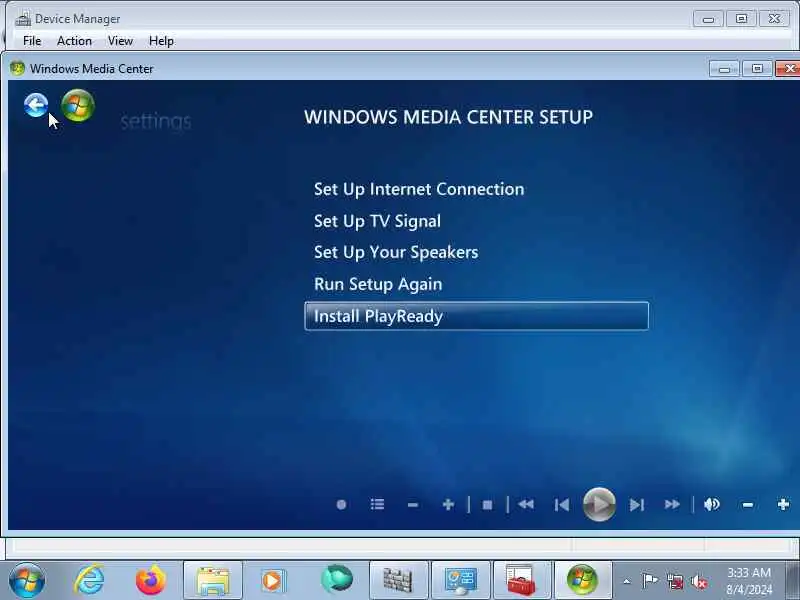The height and width of the screenshot is (600, 800).
Task: Click Channel down minus button
Action: (413, 505)
